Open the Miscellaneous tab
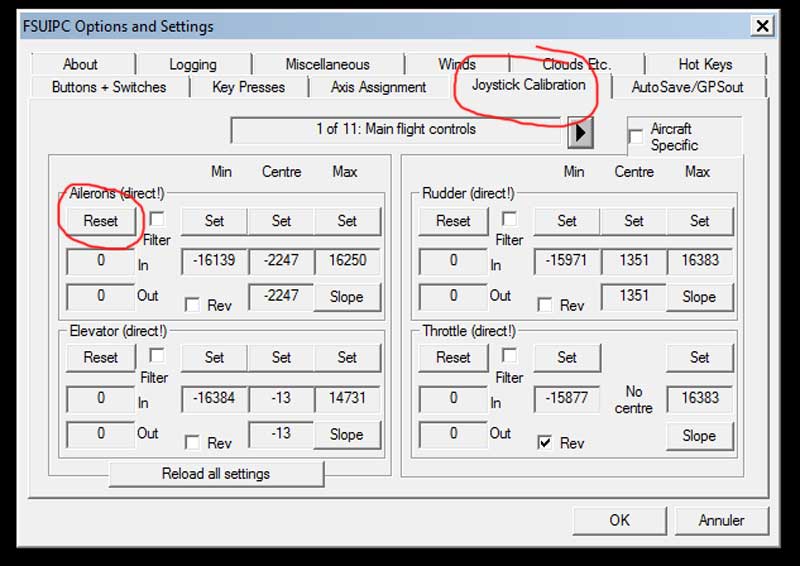The height and width of the screenshot is (566, 800). [328, 64]
